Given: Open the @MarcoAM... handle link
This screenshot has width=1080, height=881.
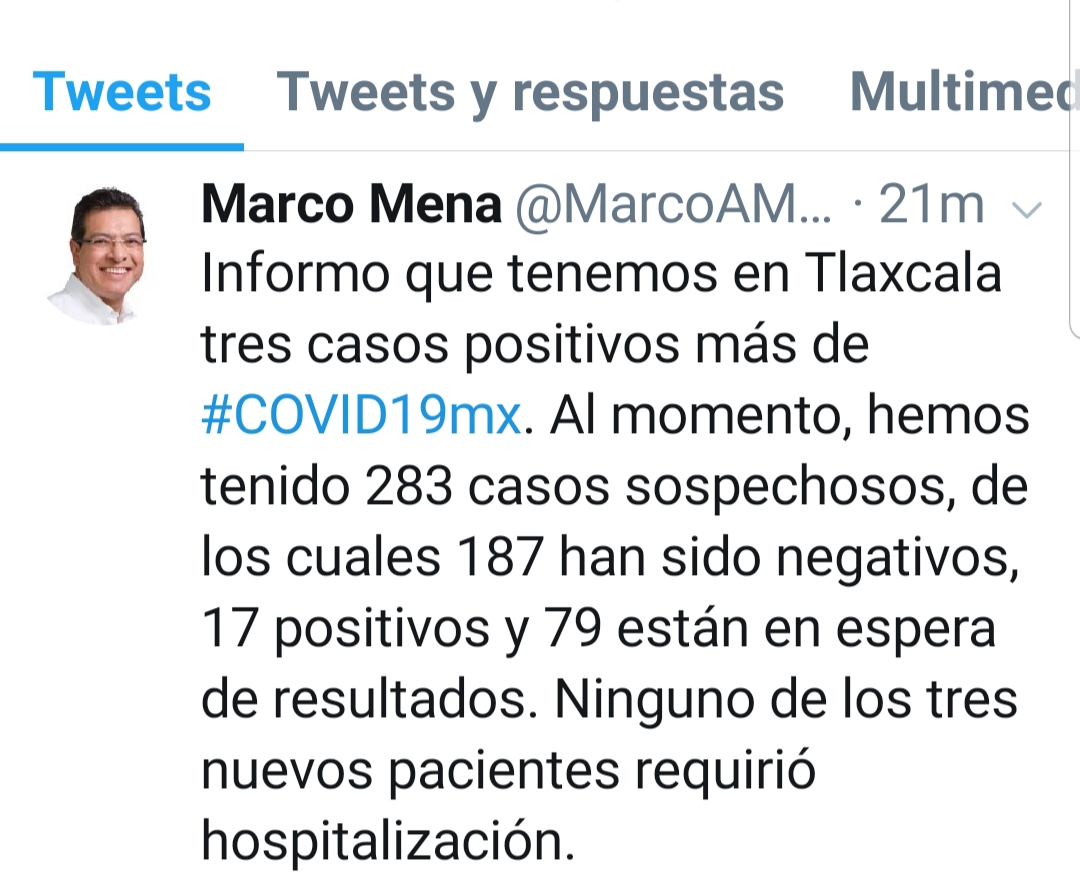Looking at the screenshot, I should tap(673, 205).
